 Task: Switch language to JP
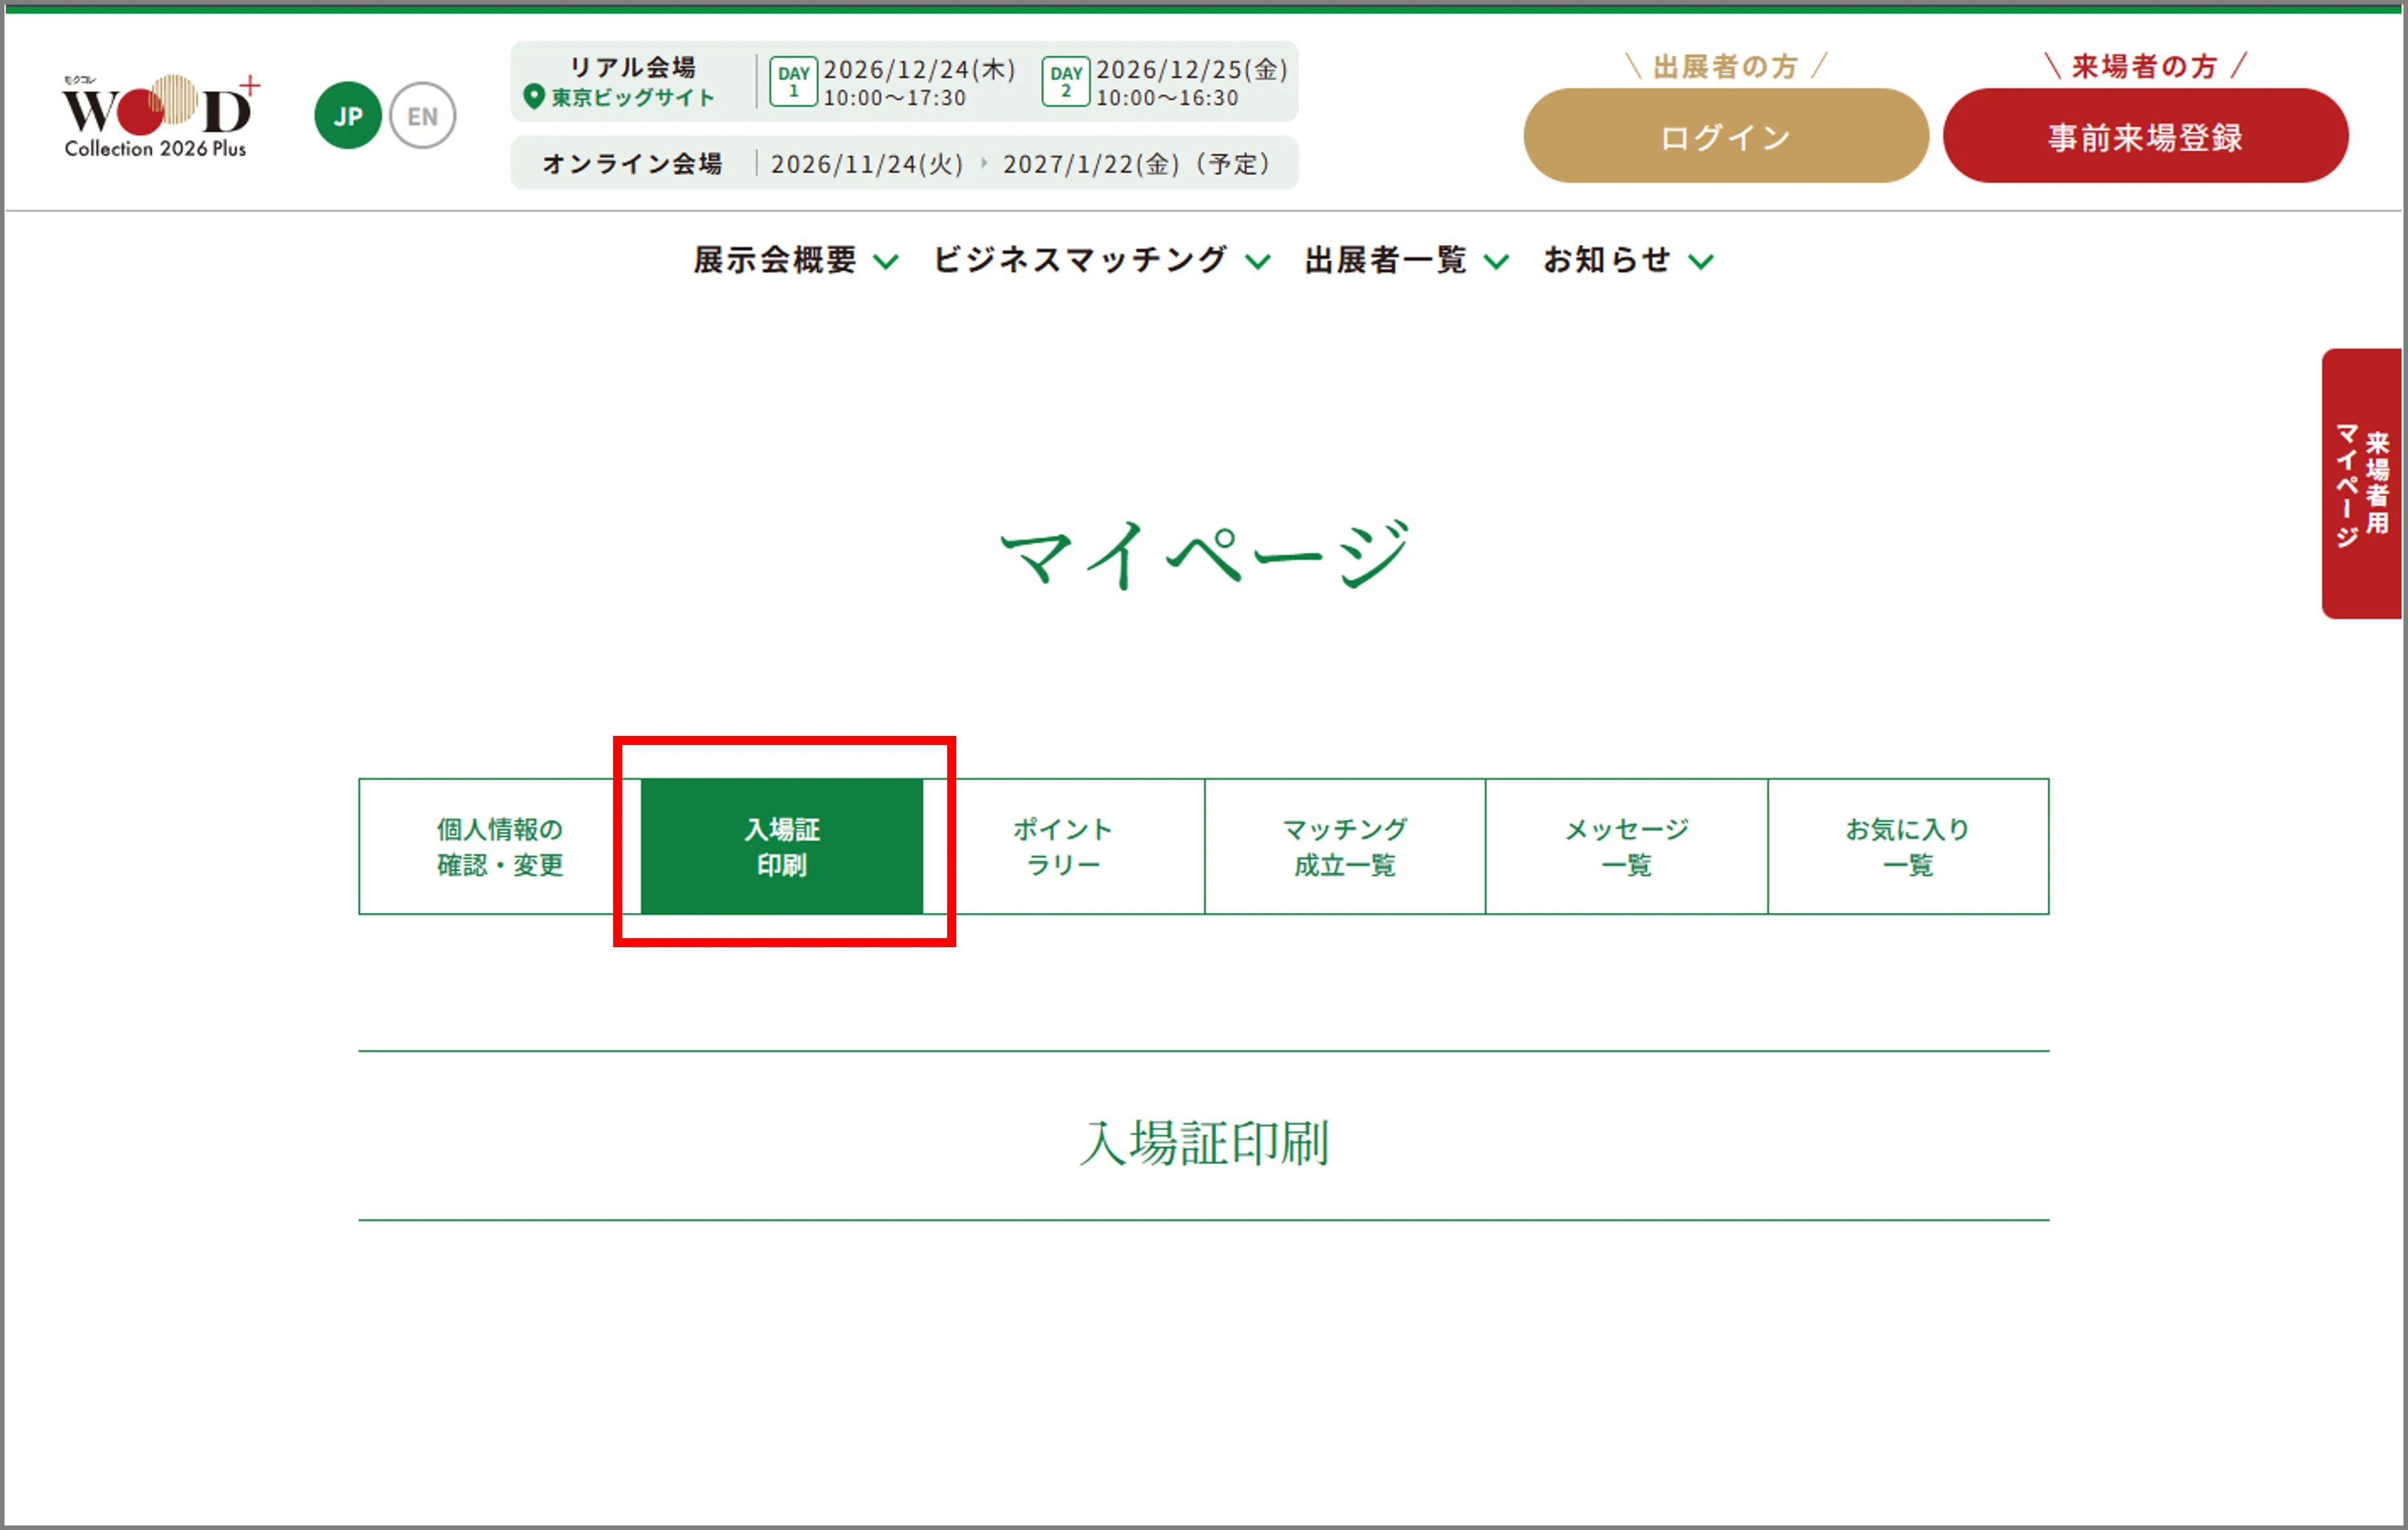tap(347, 116)
